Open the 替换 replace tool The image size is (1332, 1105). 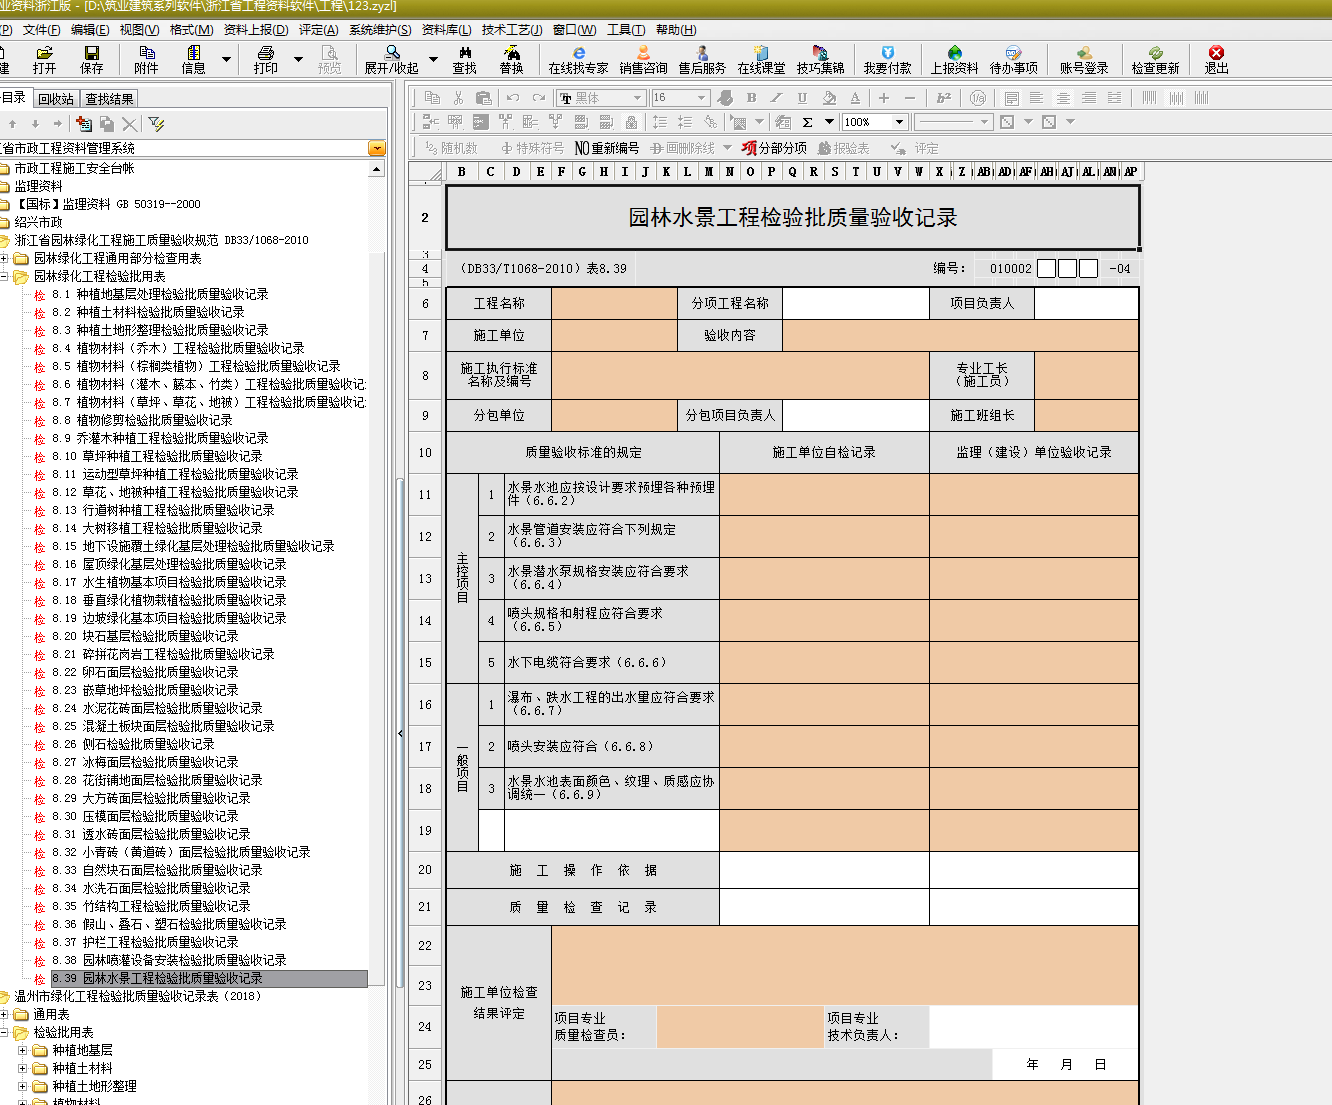(511, 60)
